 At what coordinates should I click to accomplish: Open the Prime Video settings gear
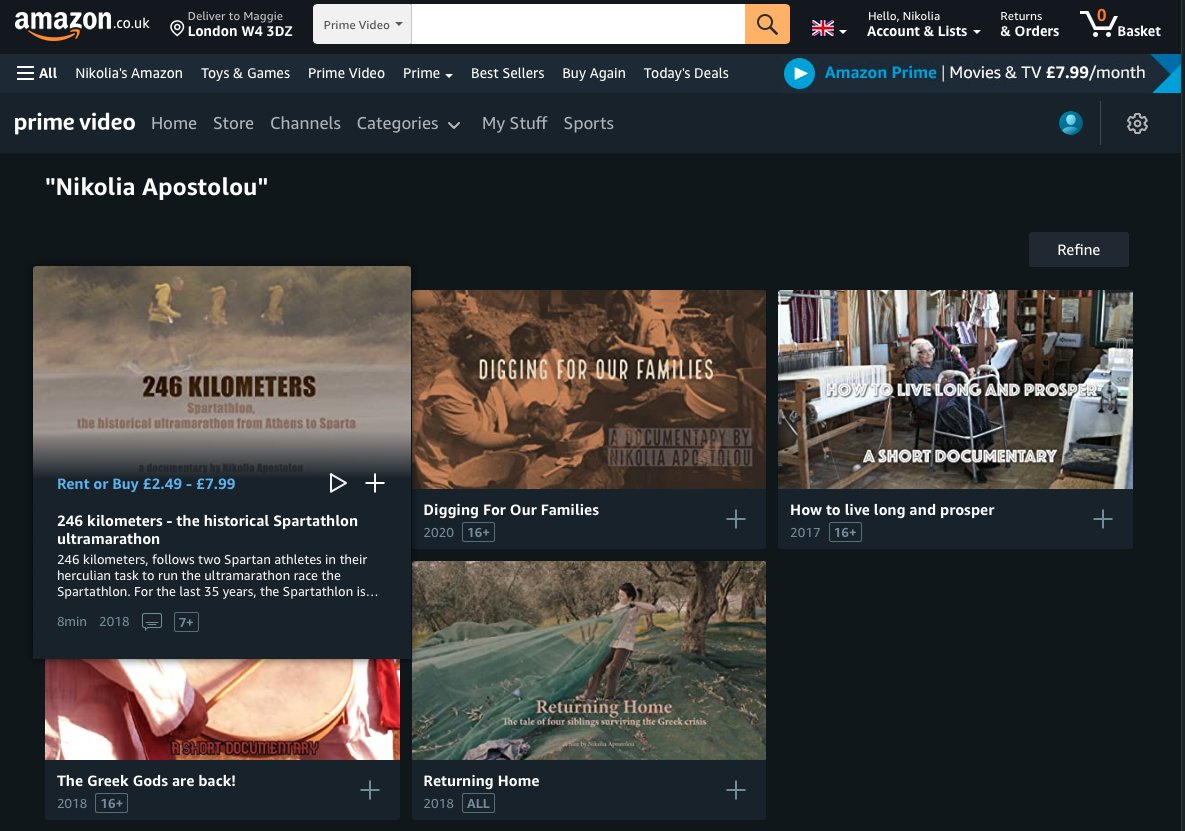click(1137, 123)
